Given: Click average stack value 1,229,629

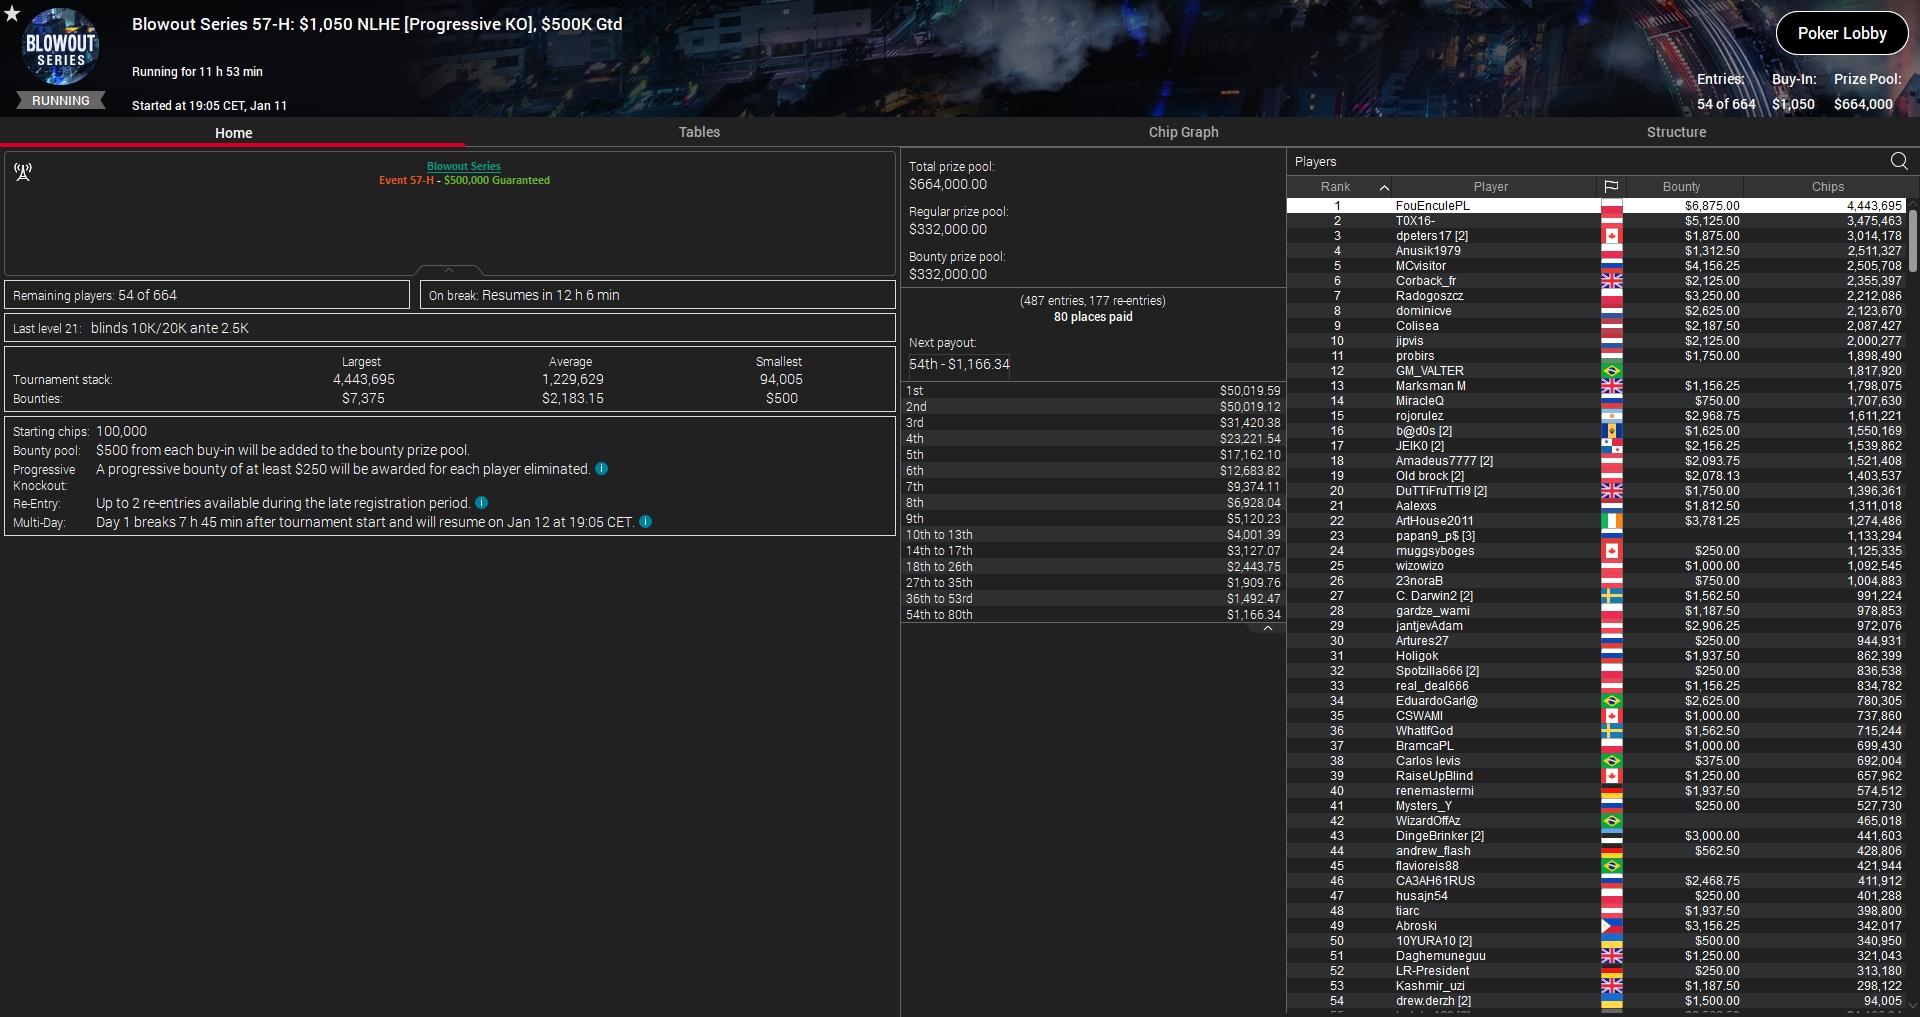Looking at the screenshot, I should pos(573,380).
